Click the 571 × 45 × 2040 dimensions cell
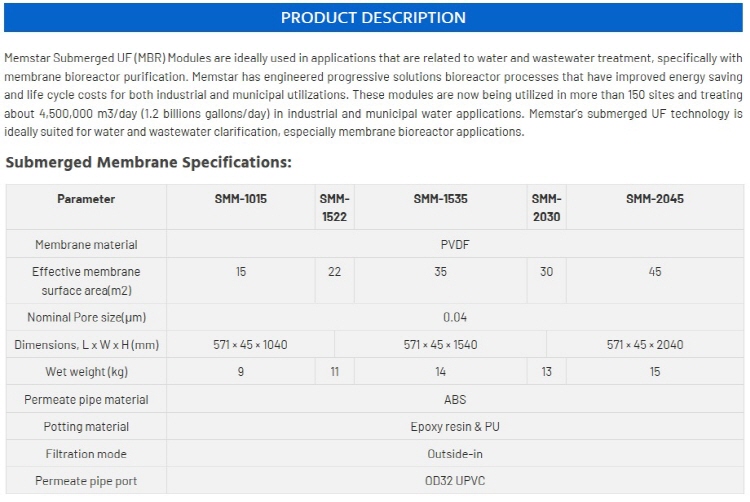The image size is (750, 502). pyautogui.click(x=645, y=345)
